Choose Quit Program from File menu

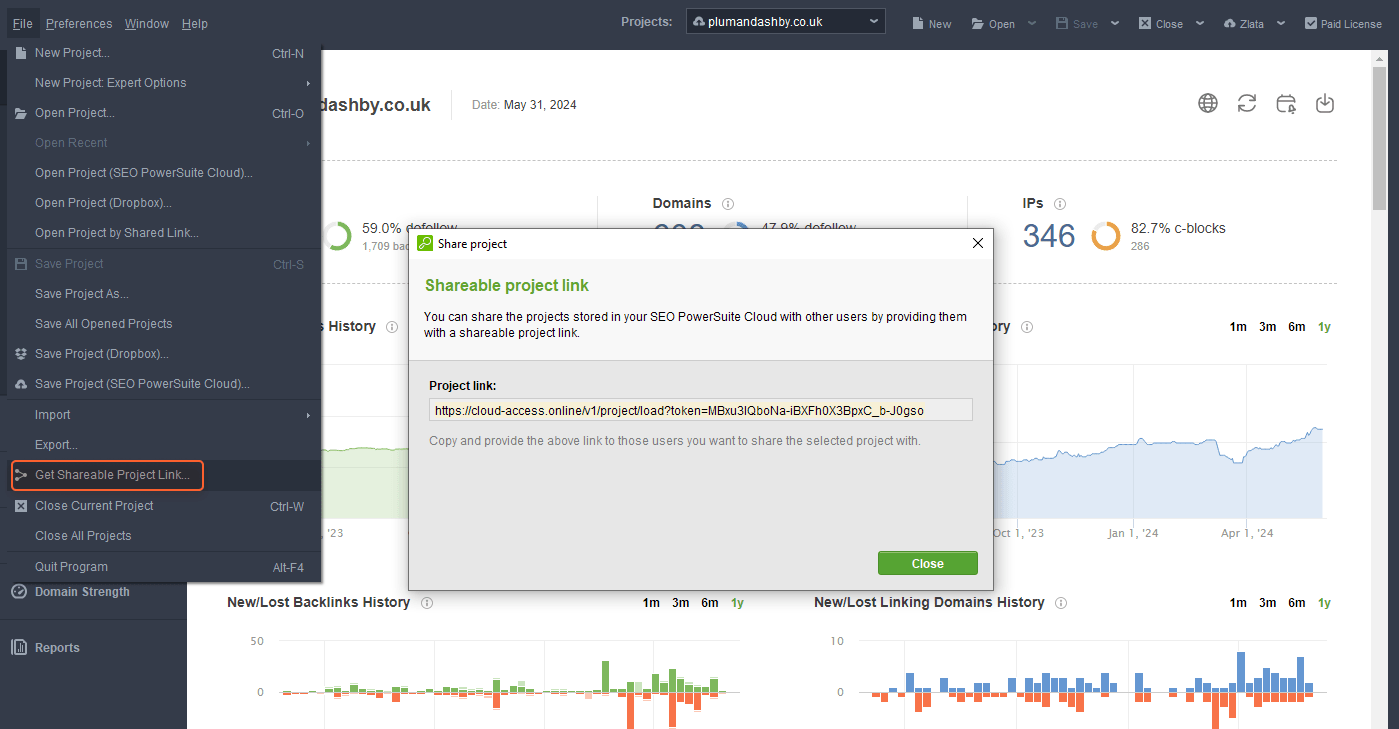(x=164, y=567)
